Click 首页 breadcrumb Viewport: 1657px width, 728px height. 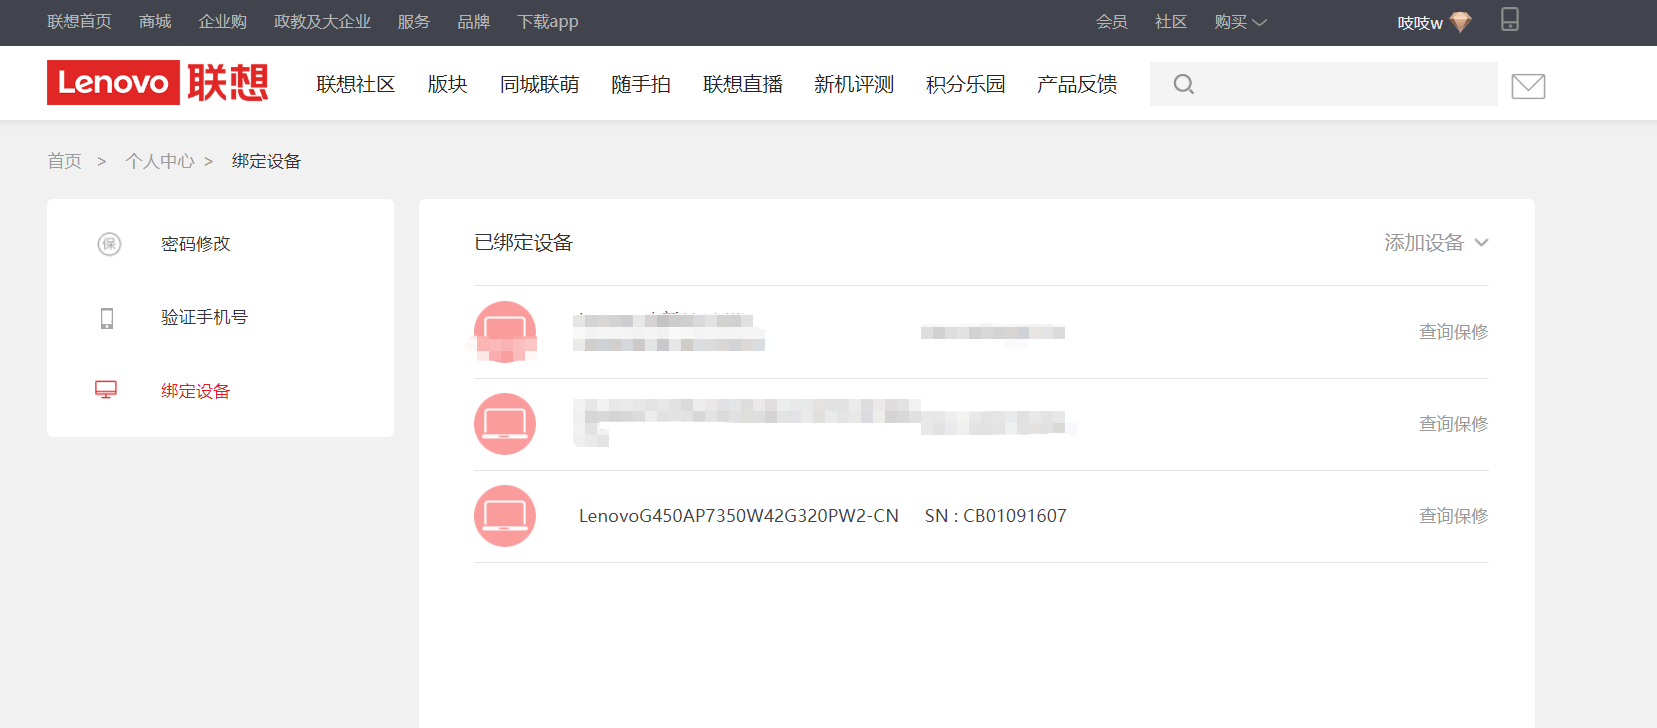pos(64,161)
